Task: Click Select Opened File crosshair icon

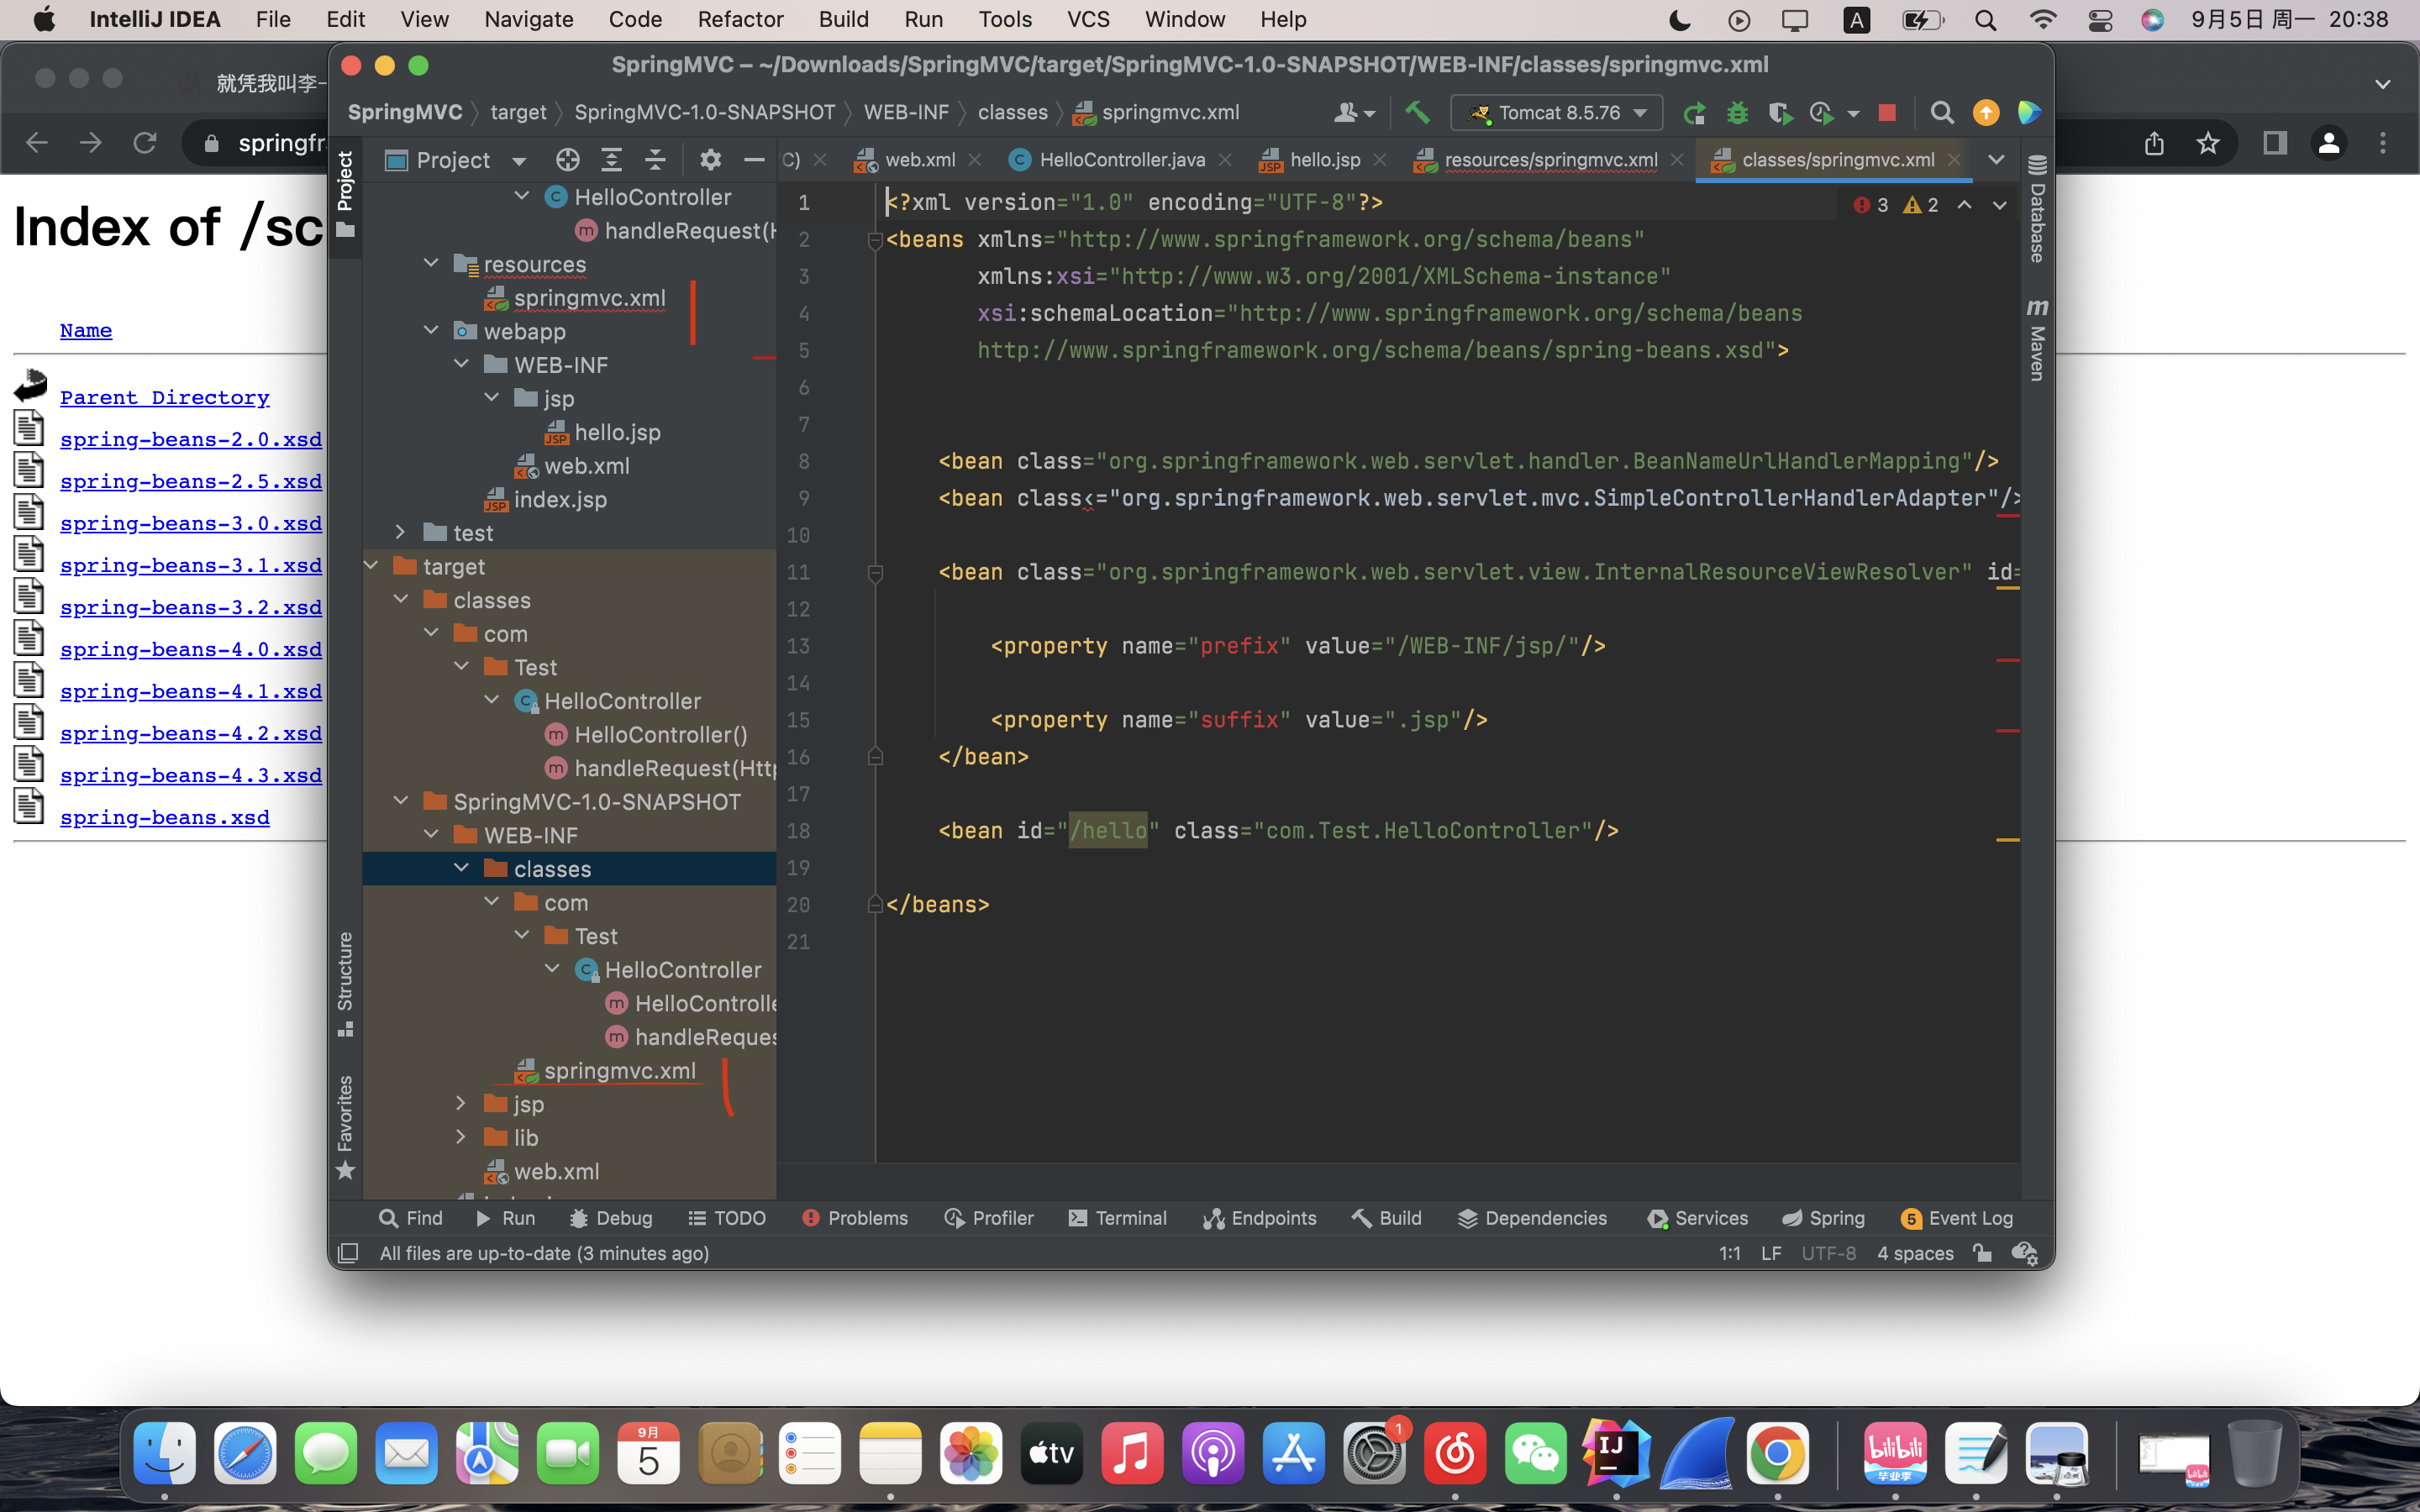Action: [x=567, y=160]
